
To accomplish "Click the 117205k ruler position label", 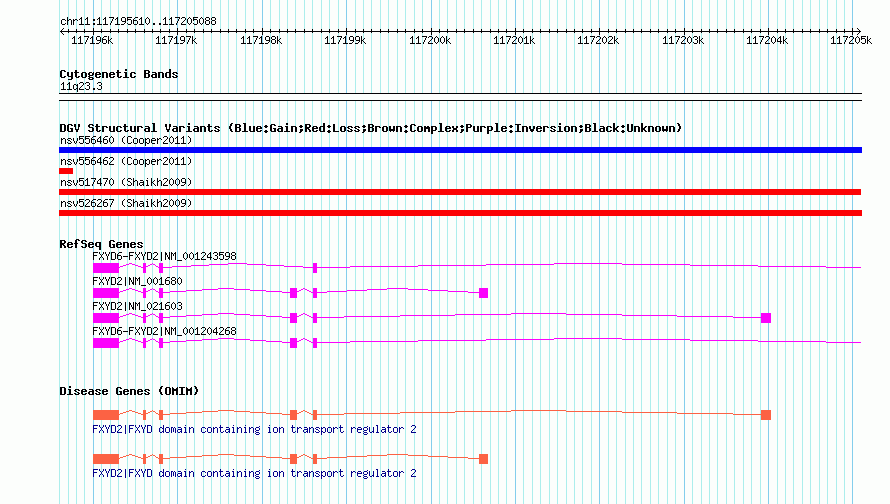I will (x=851, y=40).
